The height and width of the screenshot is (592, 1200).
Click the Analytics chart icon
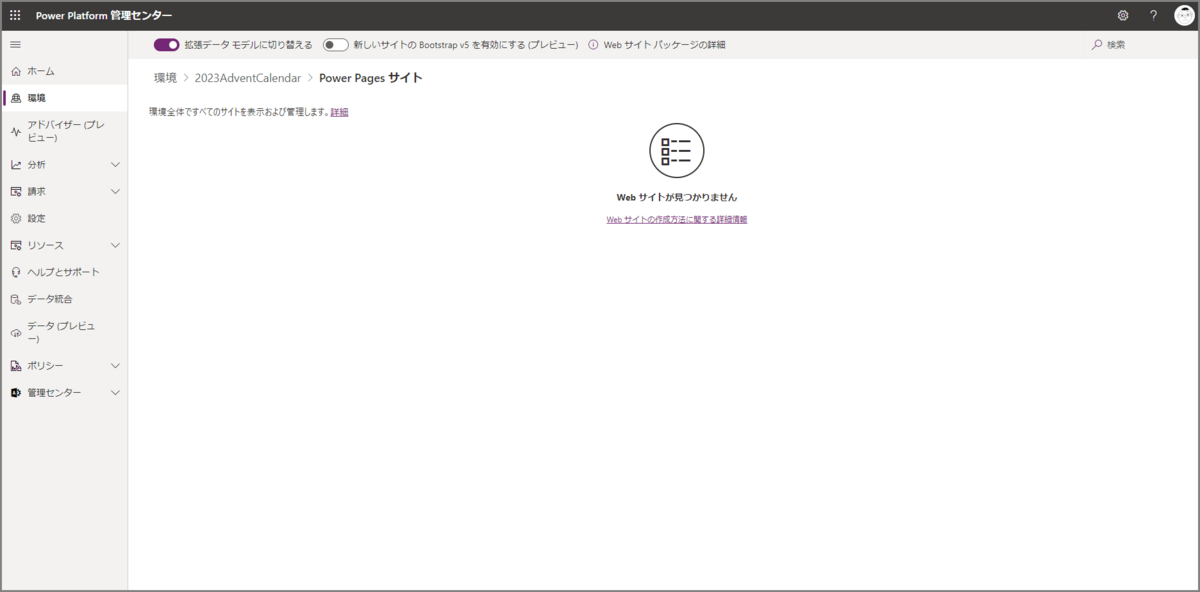[x=15, y=165]
